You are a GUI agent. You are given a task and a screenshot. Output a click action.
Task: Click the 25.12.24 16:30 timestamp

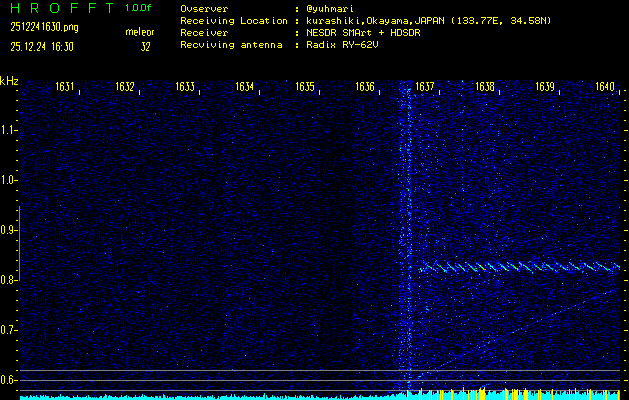click(x=45, y=46)
